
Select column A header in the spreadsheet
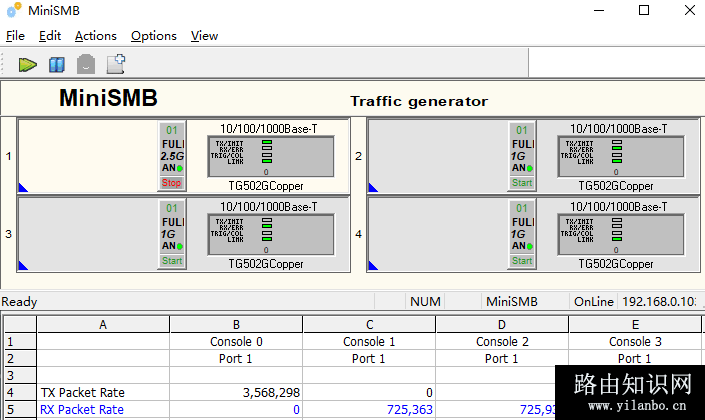(103, 325)
